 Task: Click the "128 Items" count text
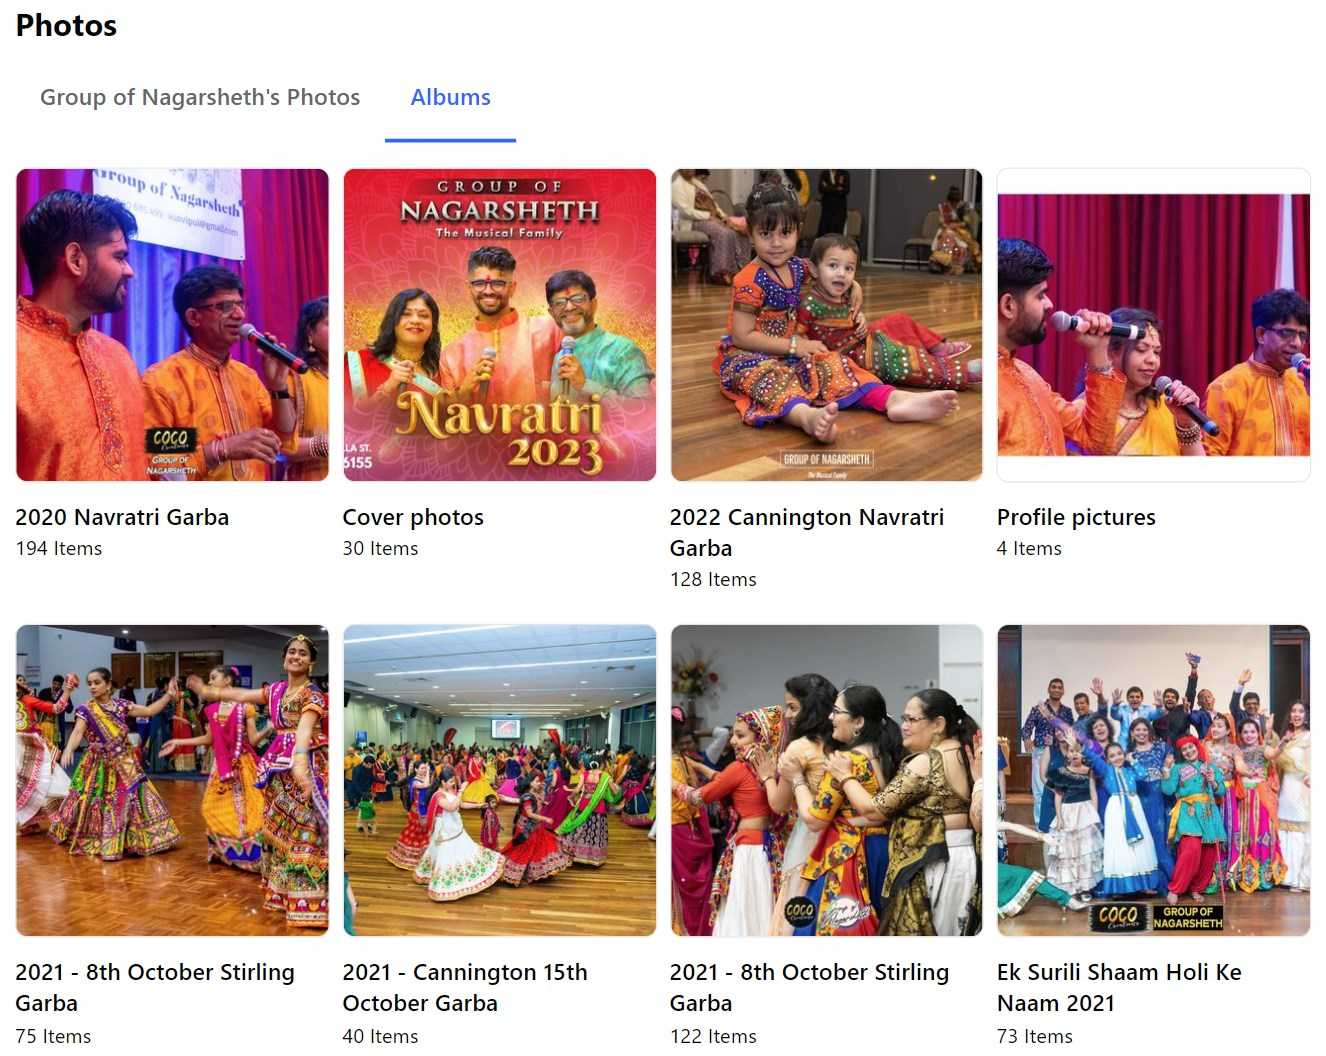tap(713, 579)
